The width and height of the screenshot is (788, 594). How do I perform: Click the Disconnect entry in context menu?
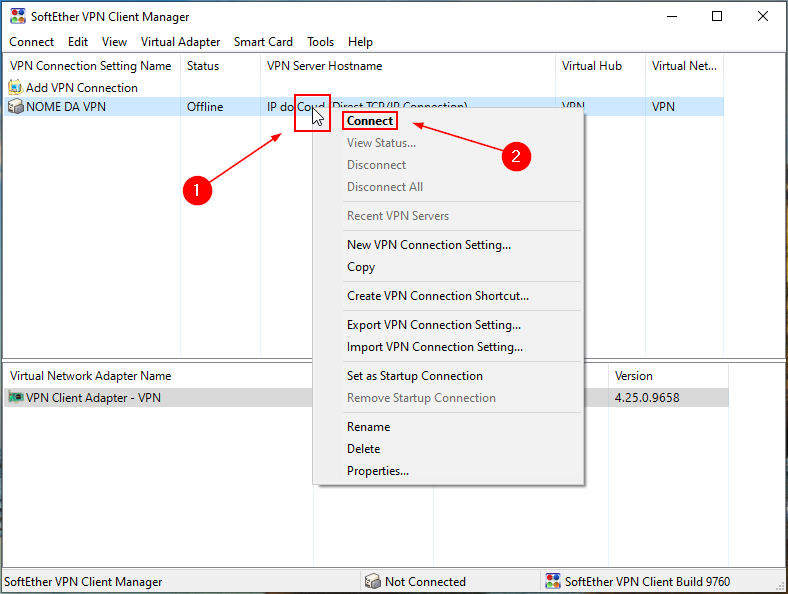[376, 165]
